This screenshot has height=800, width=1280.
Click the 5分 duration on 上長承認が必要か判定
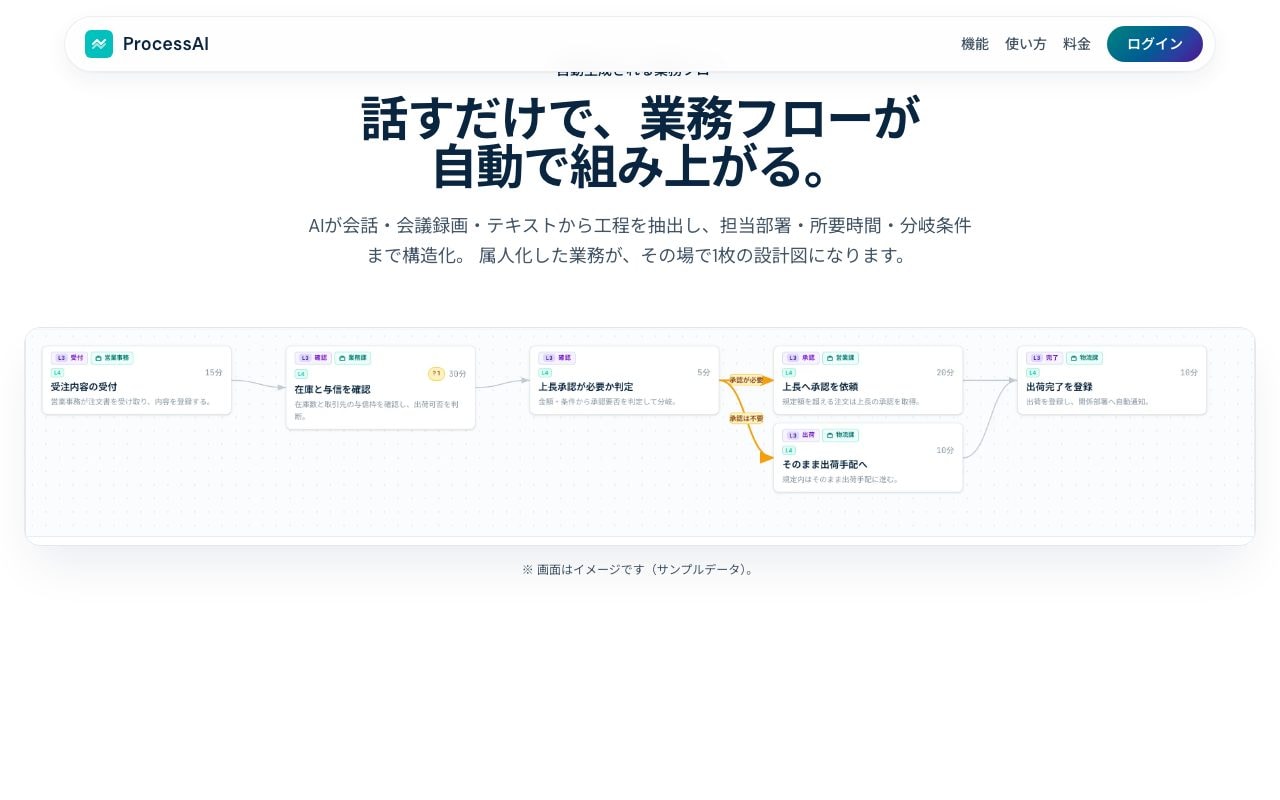point(704,372)
